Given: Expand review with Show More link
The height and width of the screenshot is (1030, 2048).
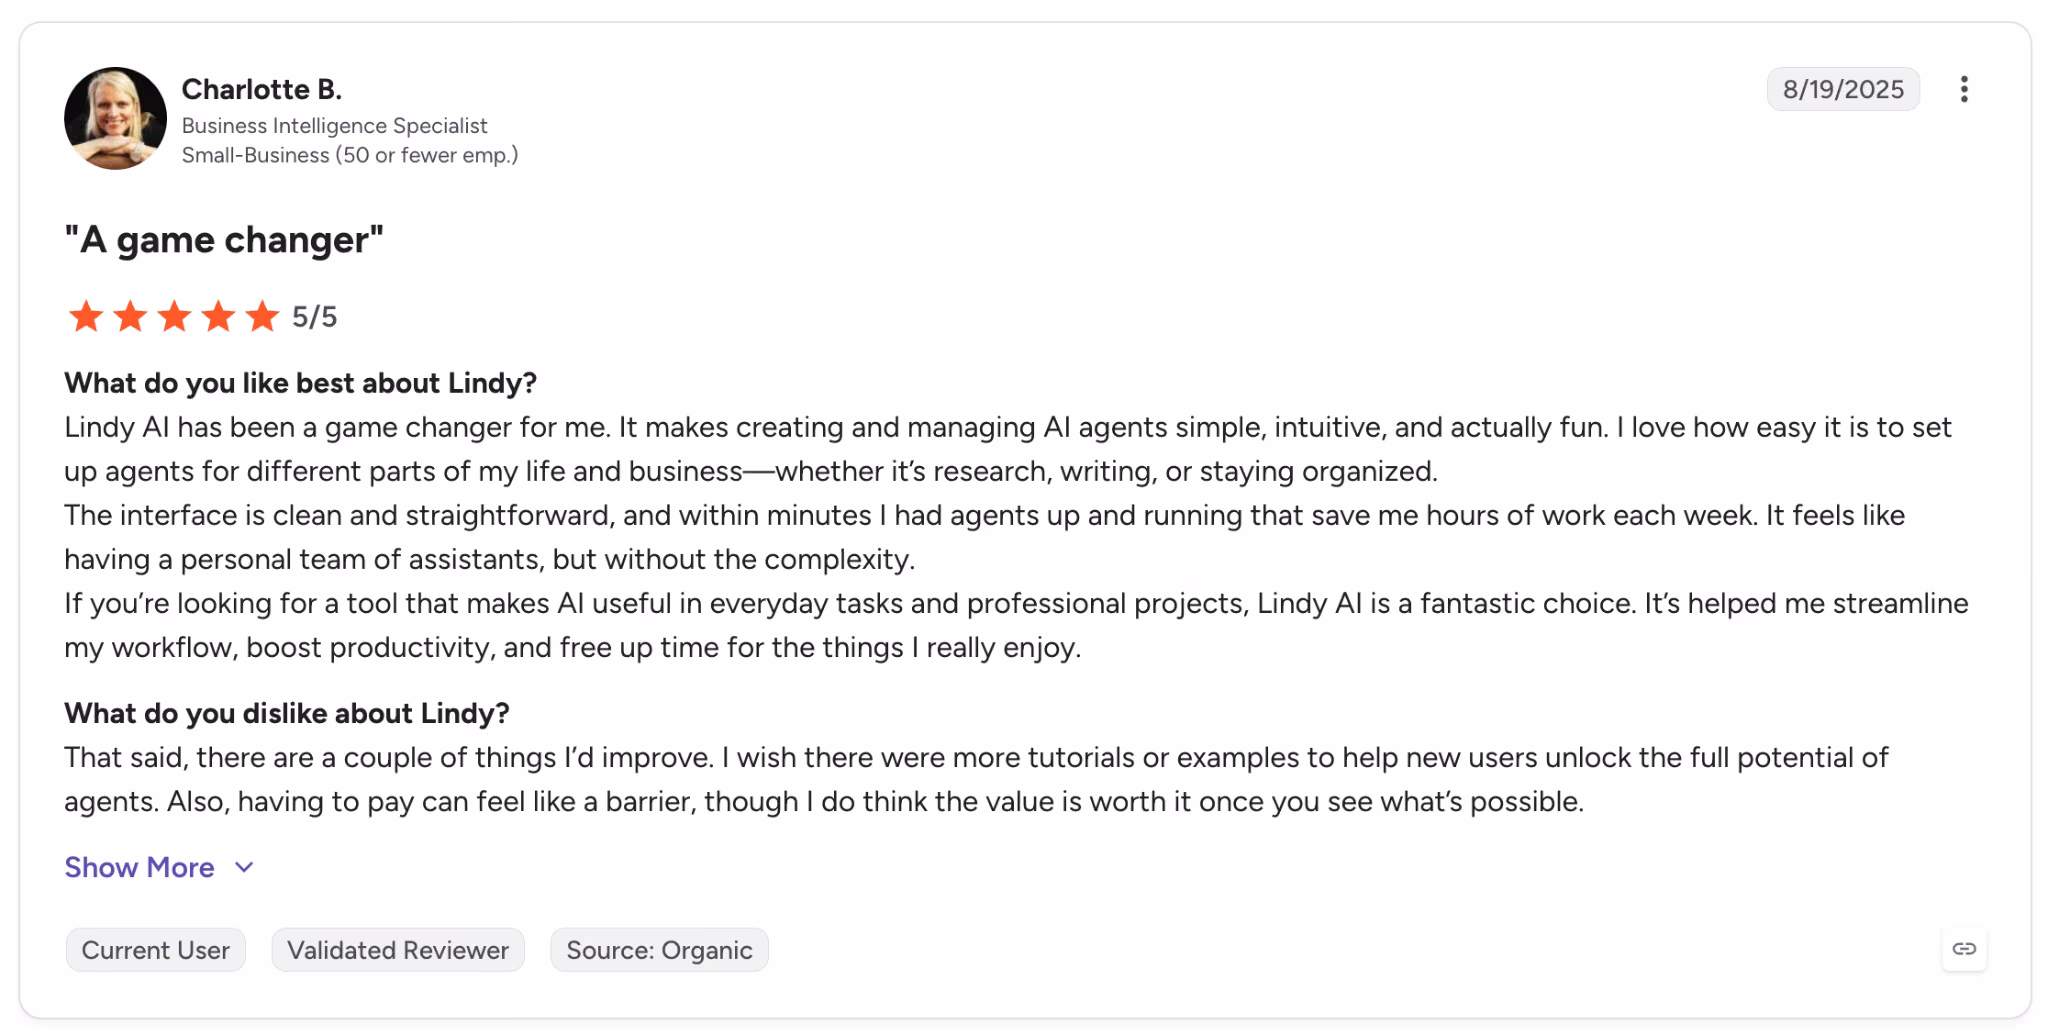Looking at the screenshot, I should click(x=139, y=867).
